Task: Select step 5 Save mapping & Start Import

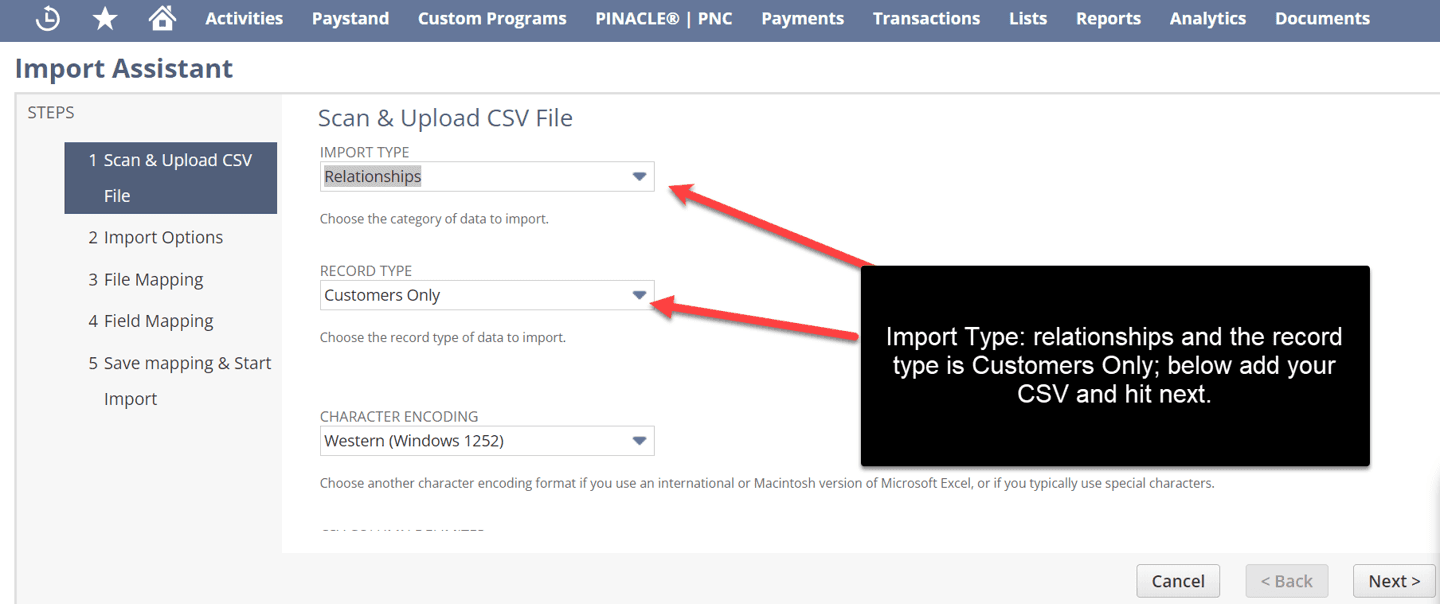Action: (x=180, y=381)
